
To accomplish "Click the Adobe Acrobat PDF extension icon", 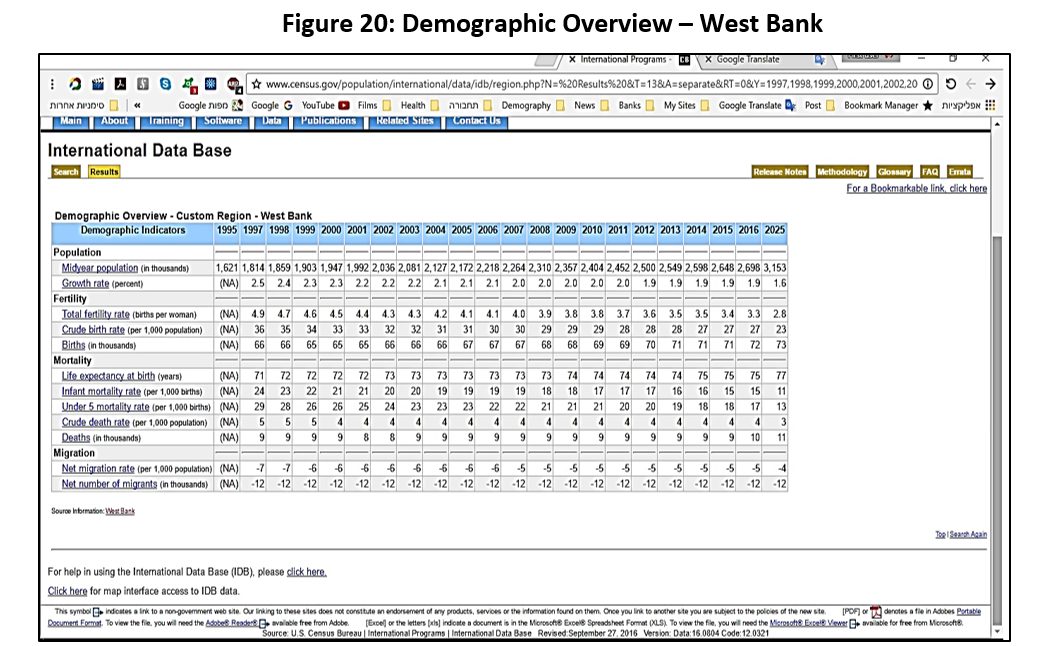I will click(120, 84).
